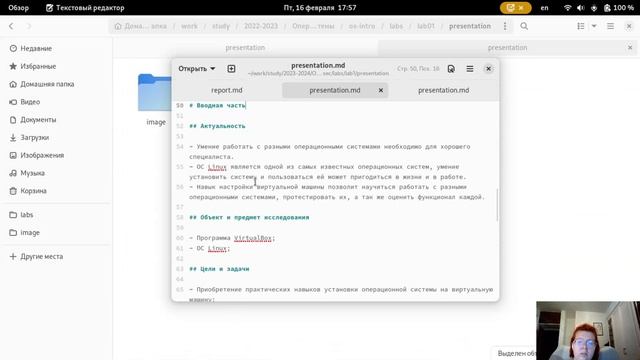Viewport: 640px width, 360px height.
Task: Open the en keyboard layout switcher
Action: (544, 7)
